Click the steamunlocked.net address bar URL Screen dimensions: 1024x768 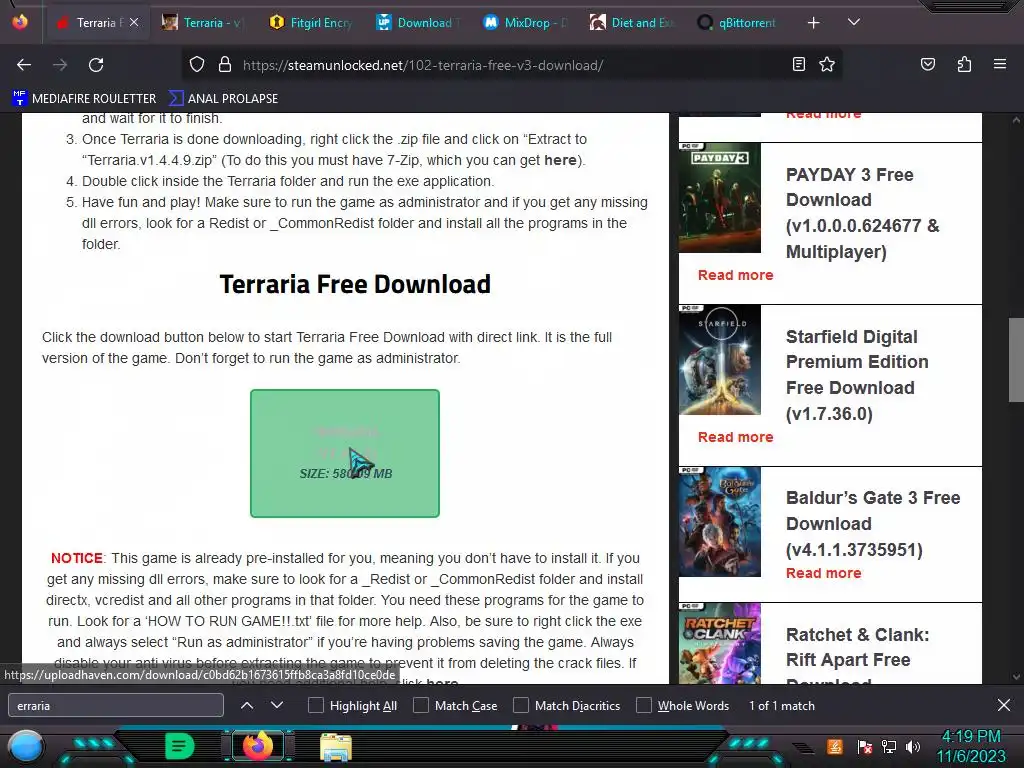click(x=423, y=65)
